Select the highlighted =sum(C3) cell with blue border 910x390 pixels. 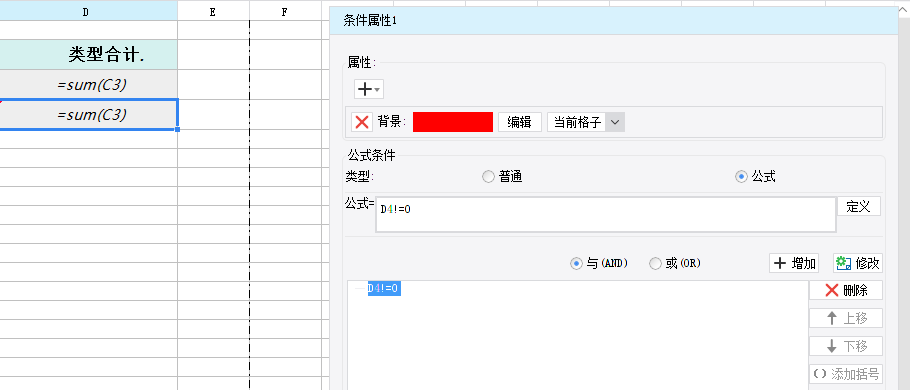point(88,114)
